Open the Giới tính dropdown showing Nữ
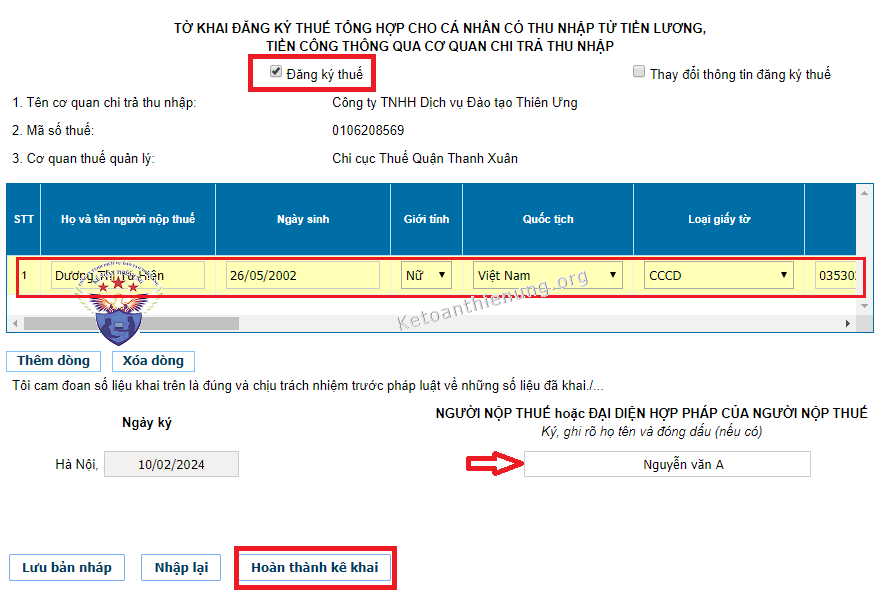Viewport: 880px width, 599px height. click(x=427, y=275)
